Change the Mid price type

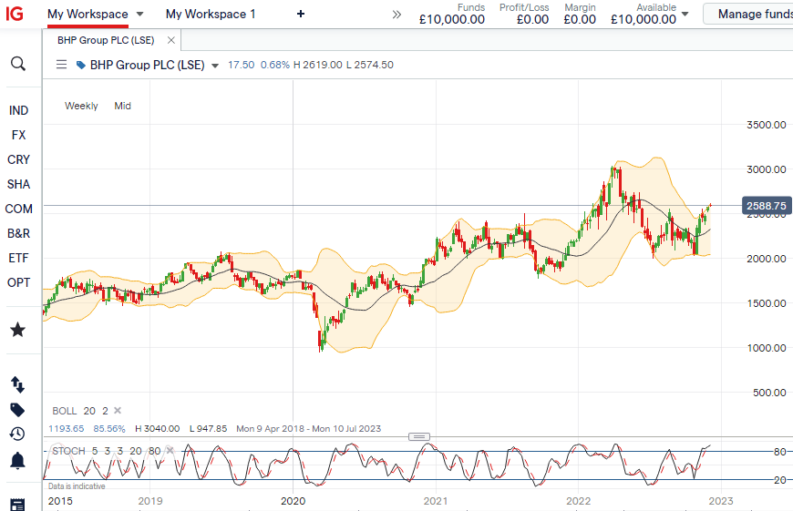pos(122,106)
